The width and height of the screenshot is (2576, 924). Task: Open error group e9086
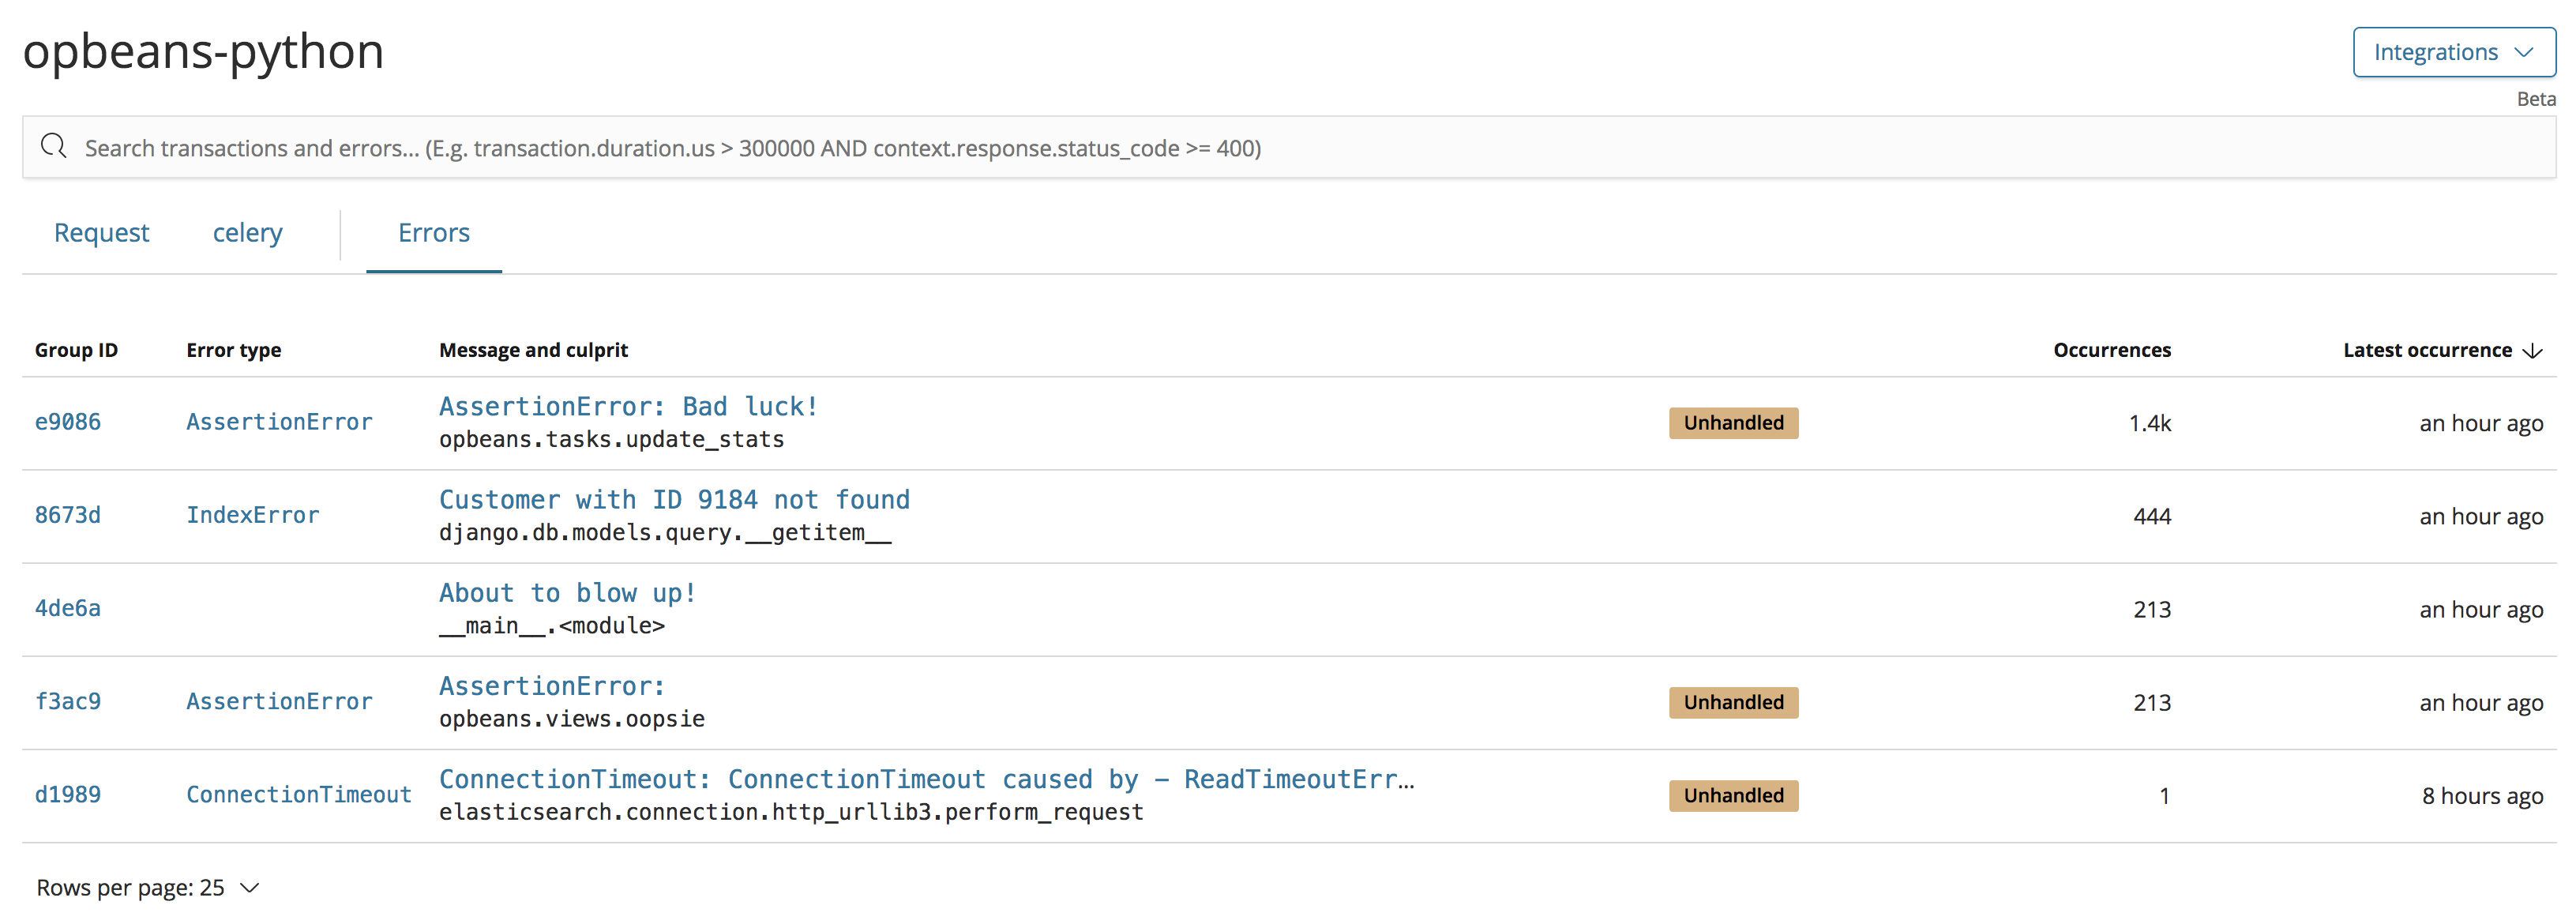pyautogui.click(x=68, y=422)
